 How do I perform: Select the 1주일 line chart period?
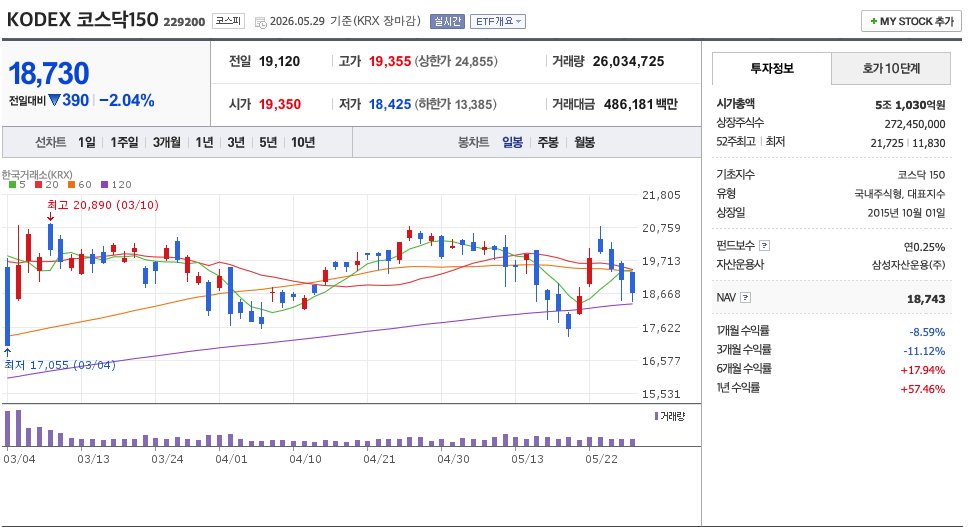124,142
